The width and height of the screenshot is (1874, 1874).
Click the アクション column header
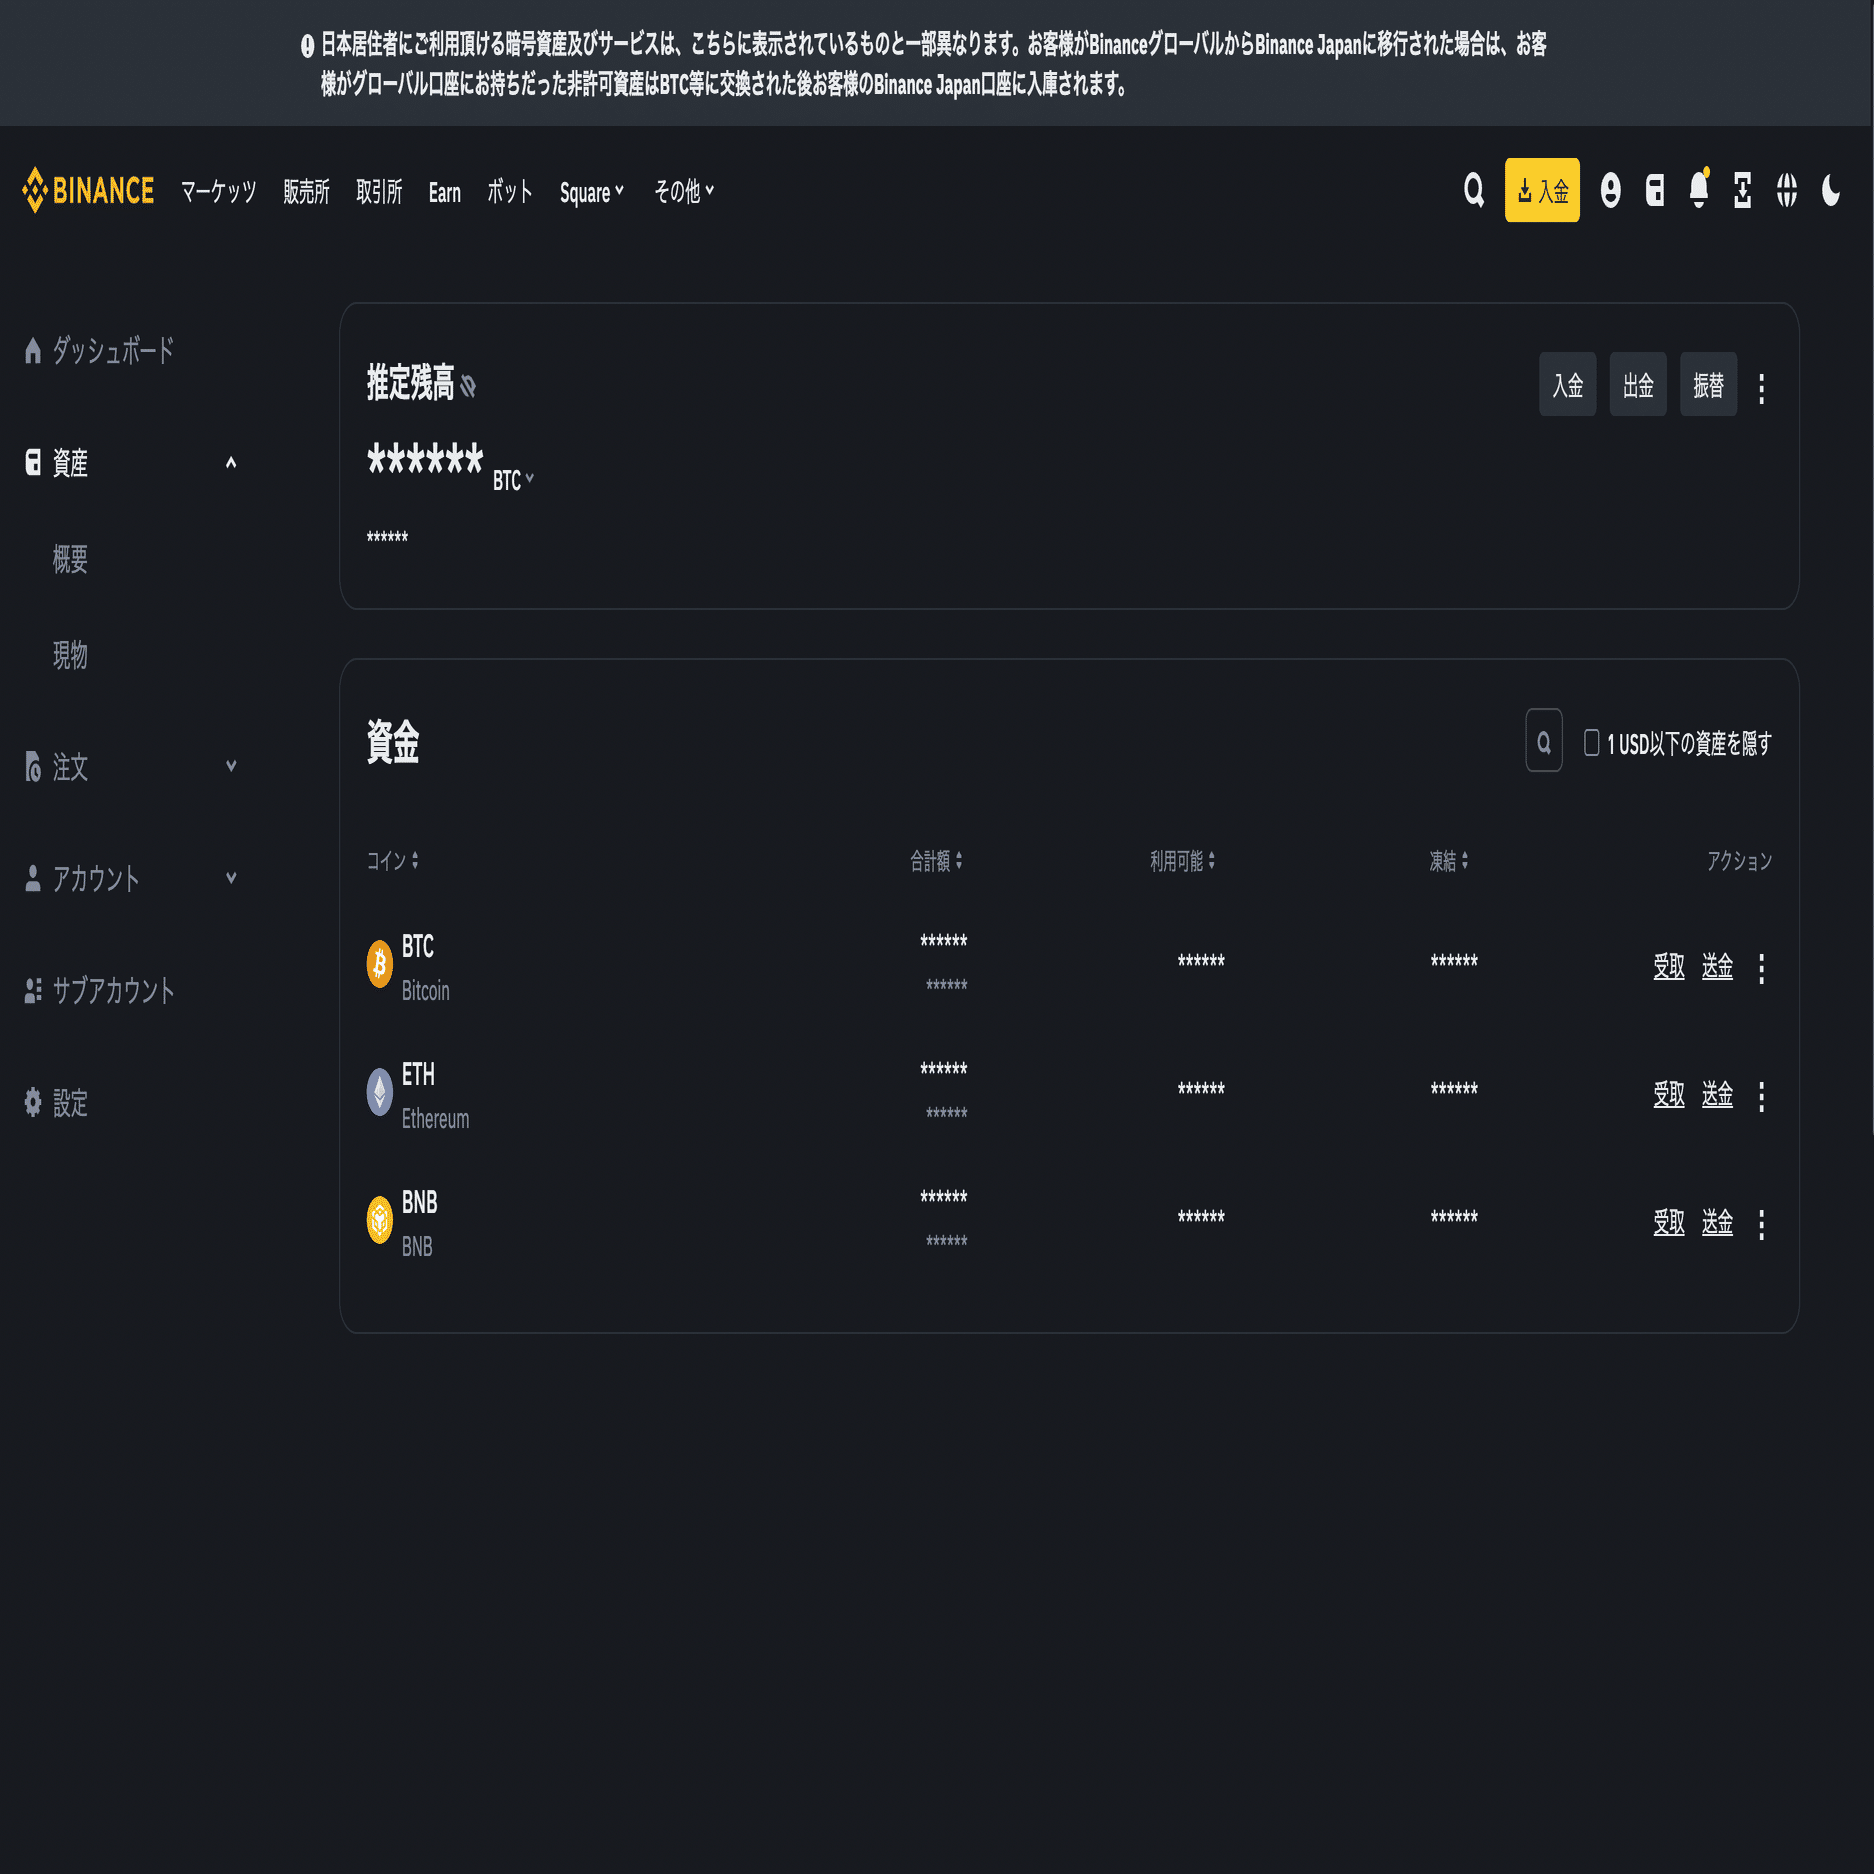click(x=1739, y=860)
